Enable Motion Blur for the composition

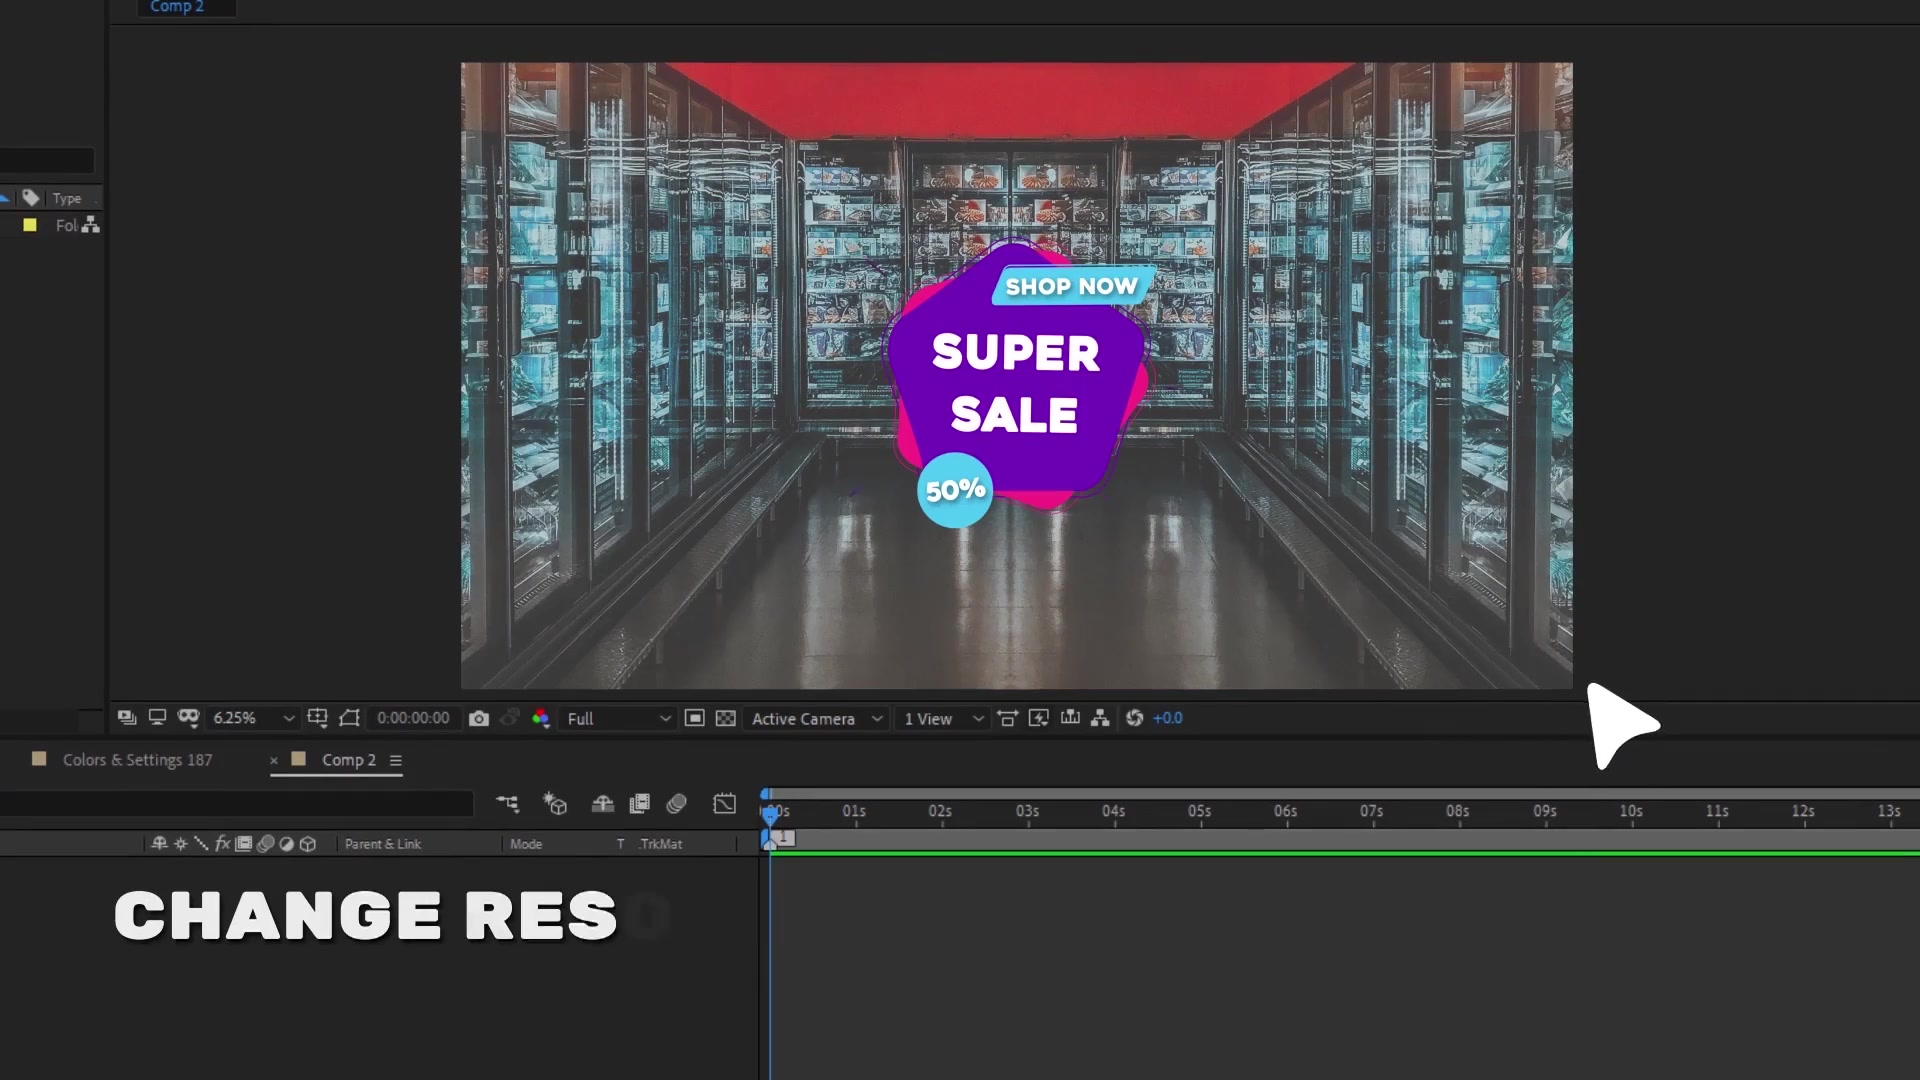point(677,803)
